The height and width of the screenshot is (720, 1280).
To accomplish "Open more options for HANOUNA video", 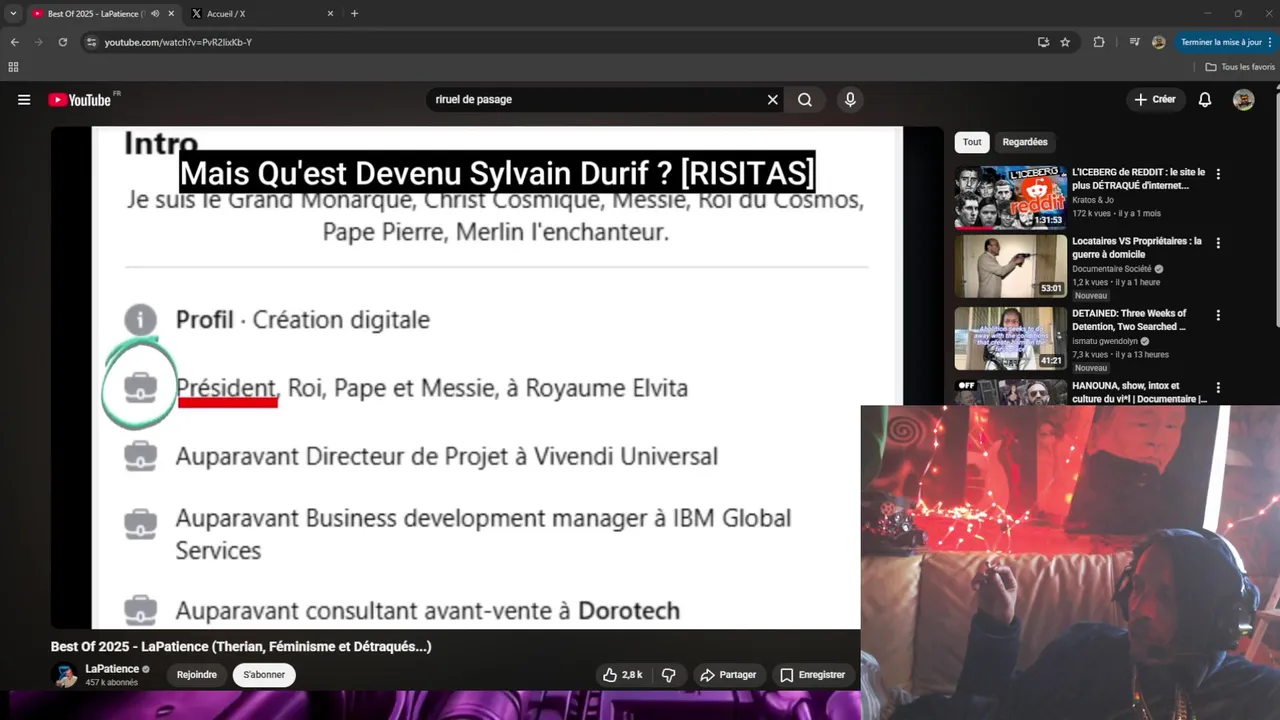I will pyautogui.click(x=1218, y=387).
